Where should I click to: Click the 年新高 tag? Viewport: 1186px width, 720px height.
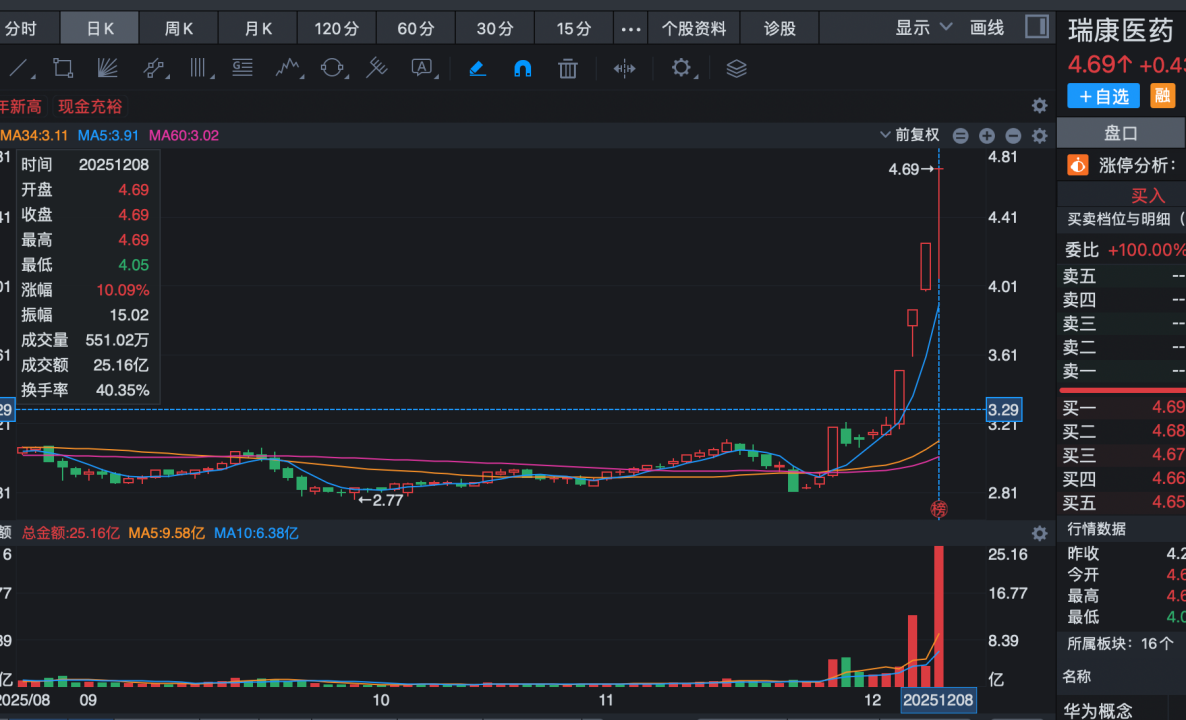[x=20, y=107]
